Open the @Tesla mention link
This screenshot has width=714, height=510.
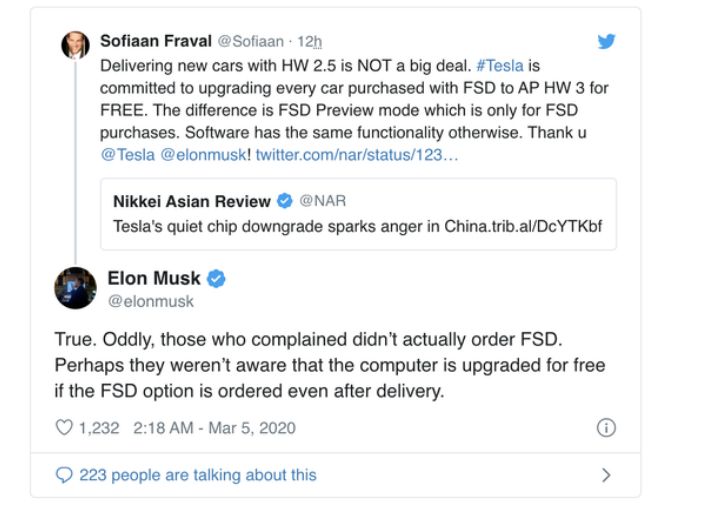coord(128,155)
